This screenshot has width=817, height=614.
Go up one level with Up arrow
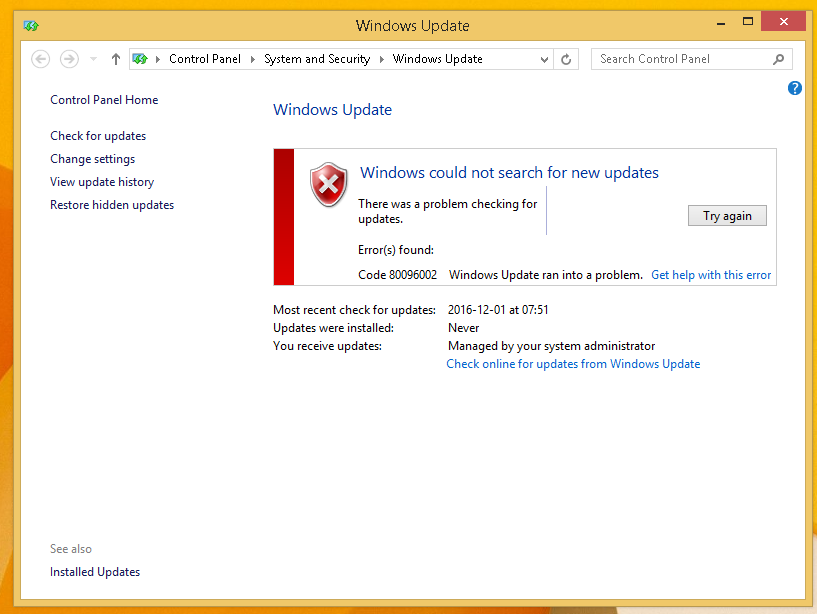click(116, 59)
